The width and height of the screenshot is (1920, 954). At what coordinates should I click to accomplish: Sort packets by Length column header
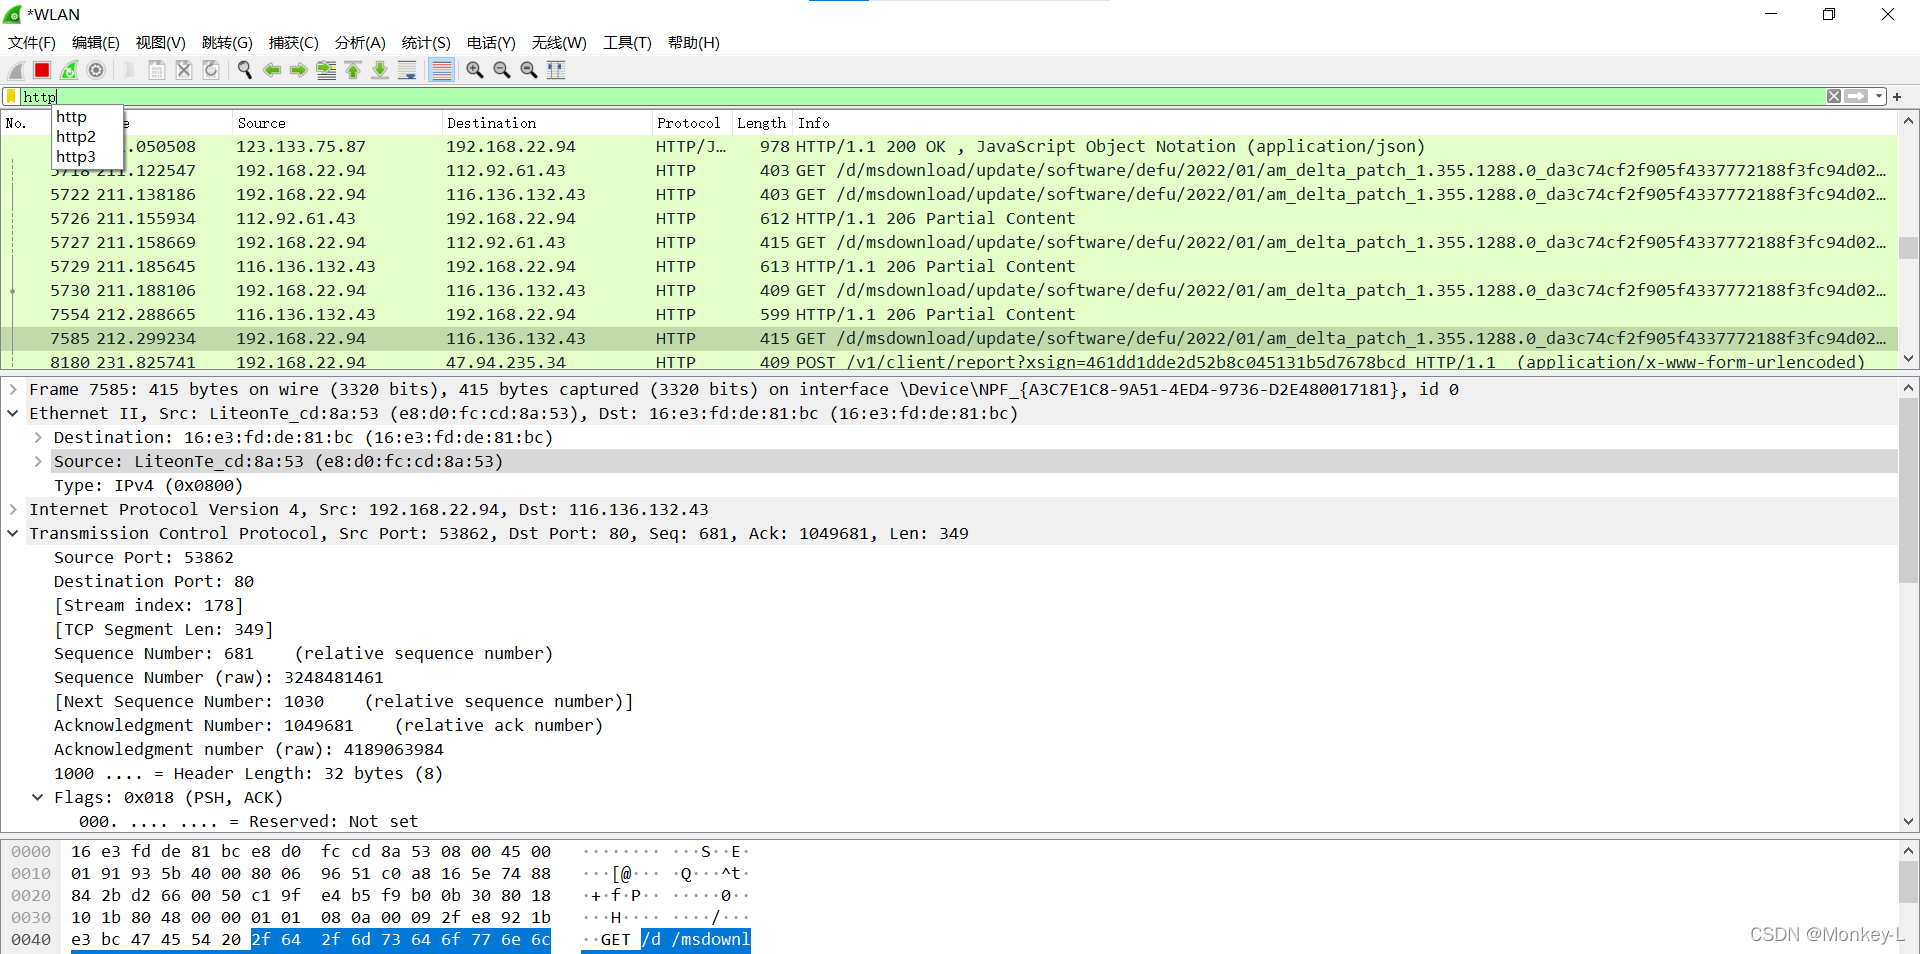tap(762, 123)
